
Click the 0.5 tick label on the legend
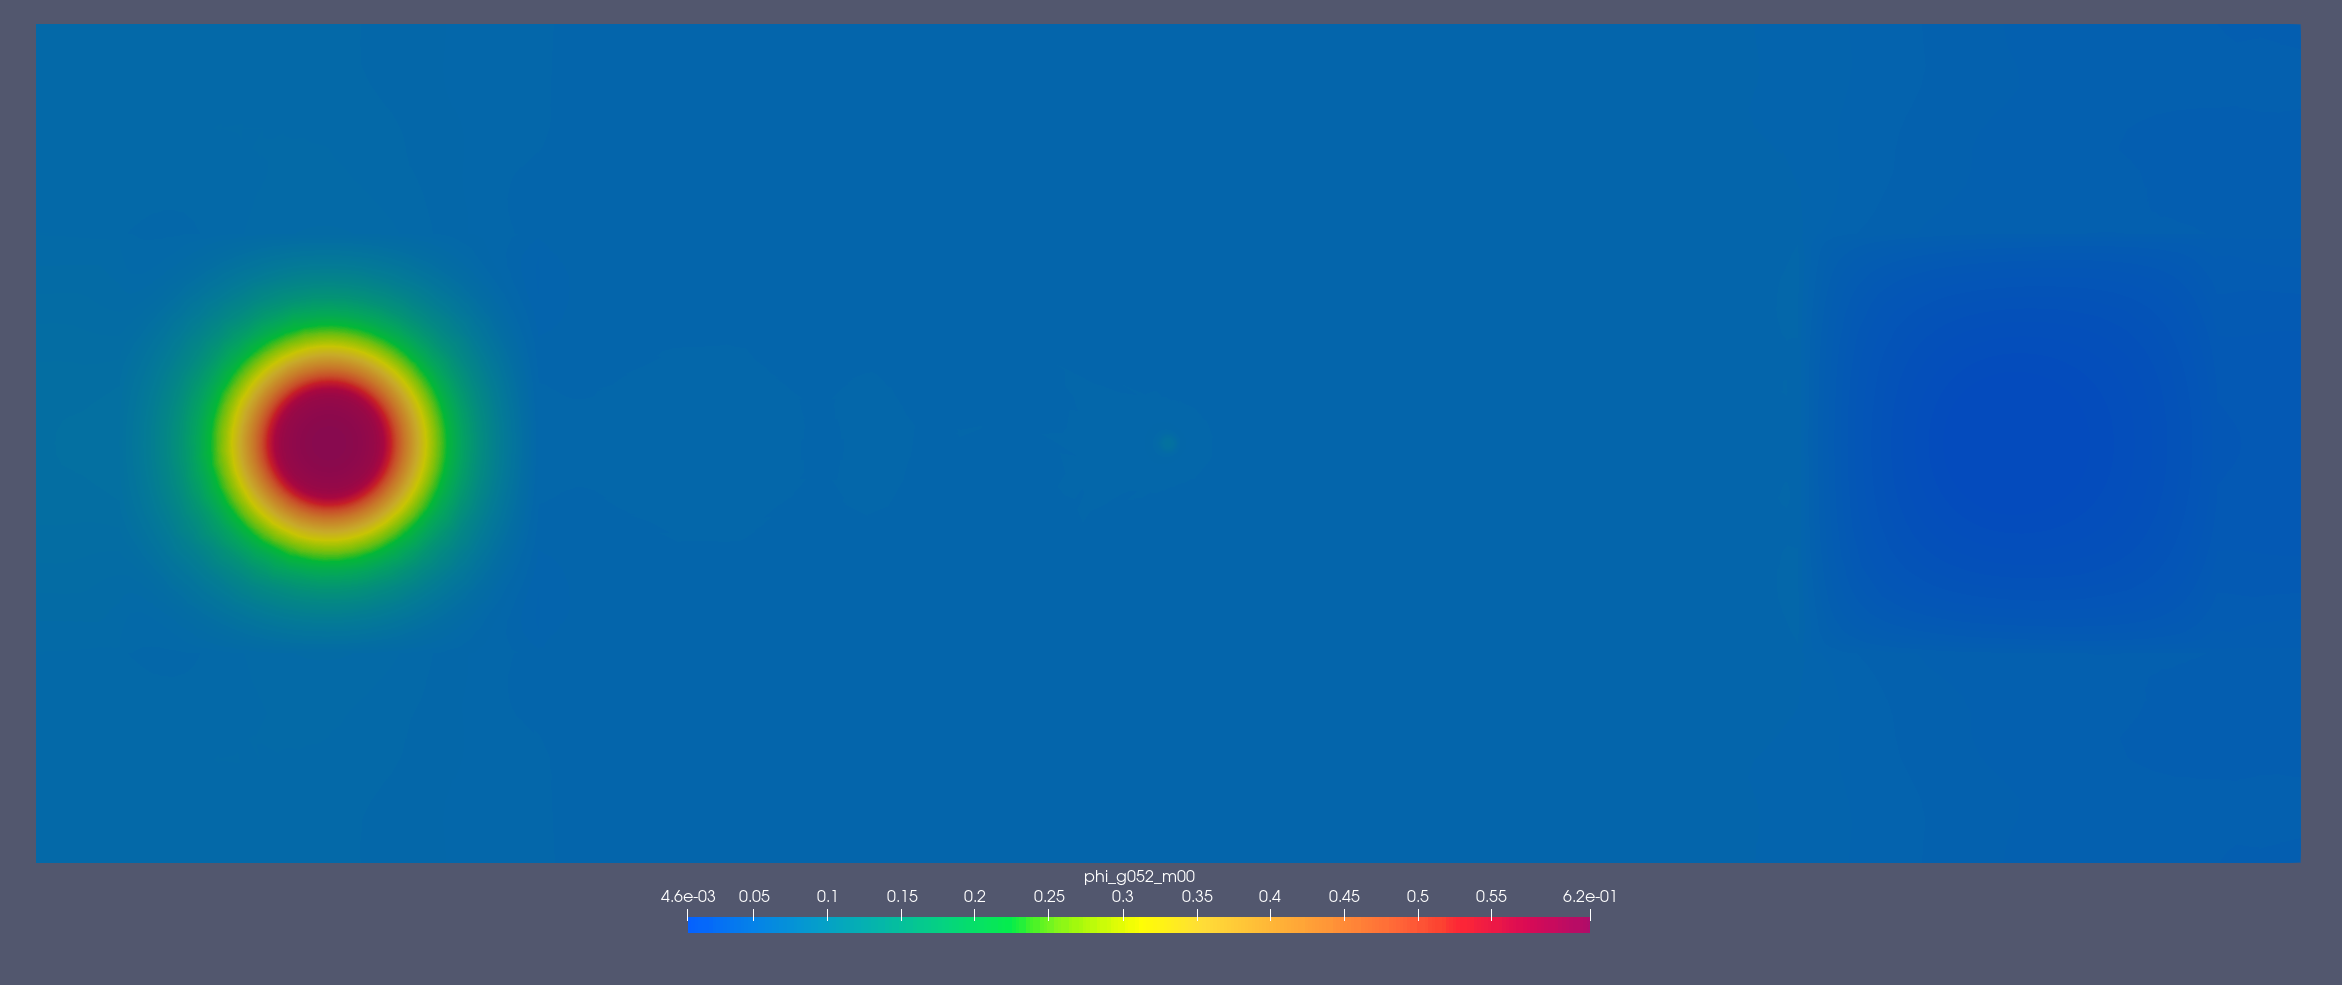click(1417, 896)
